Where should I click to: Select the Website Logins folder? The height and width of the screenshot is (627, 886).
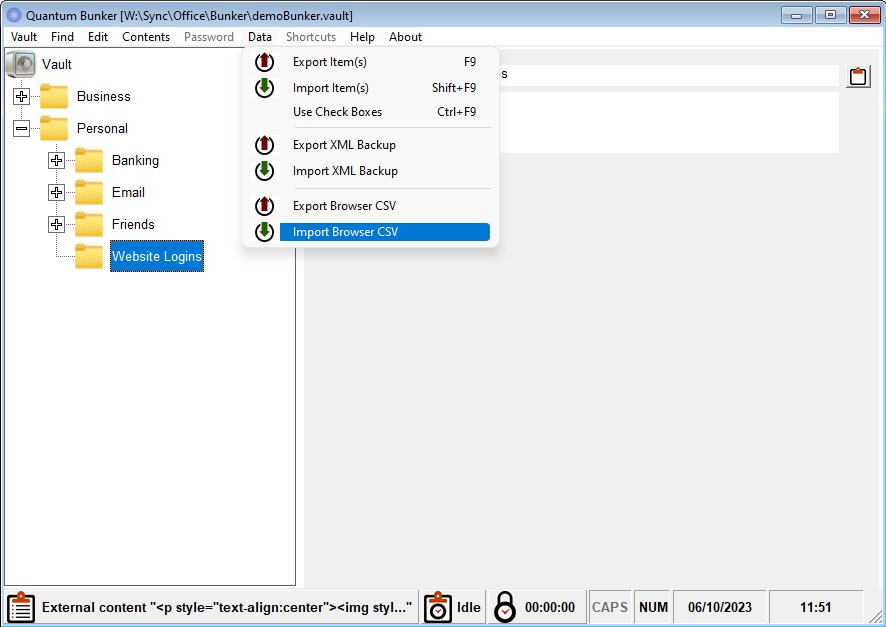[156, 256]
